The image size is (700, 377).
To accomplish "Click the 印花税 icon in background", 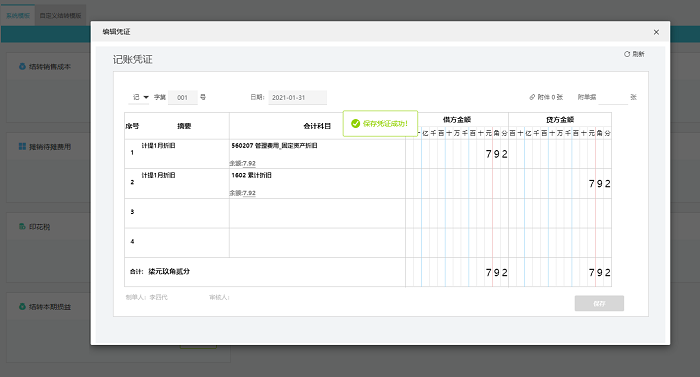I will [22, 226].
